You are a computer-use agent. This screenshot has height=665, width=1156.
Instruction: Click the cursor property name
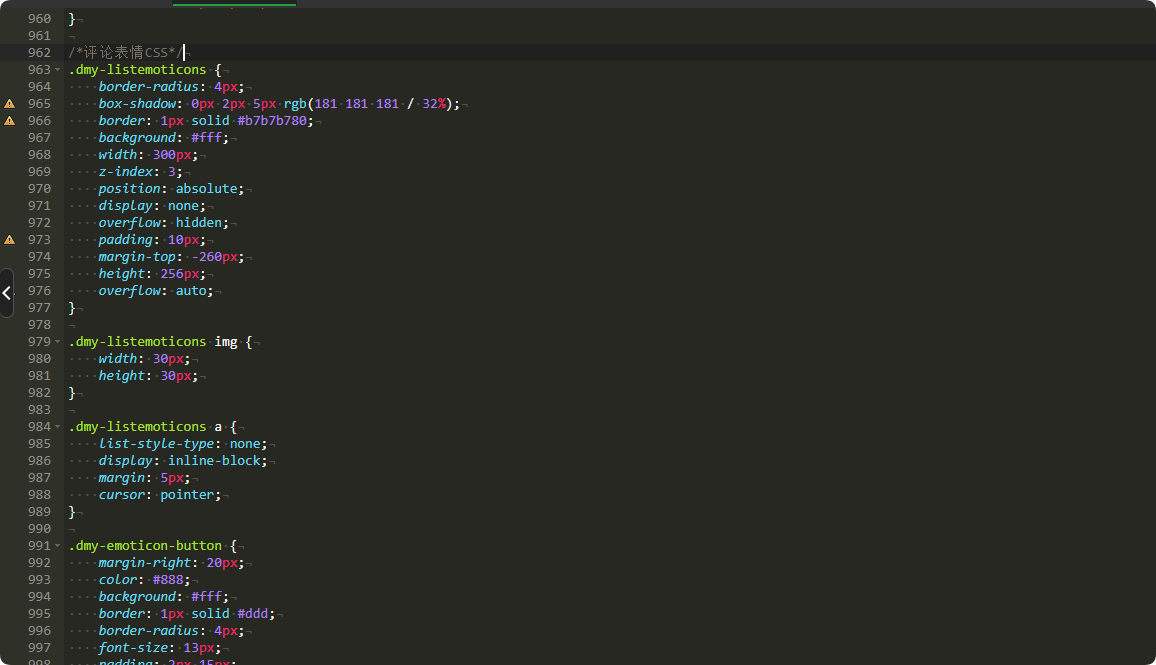coord(122,495)
